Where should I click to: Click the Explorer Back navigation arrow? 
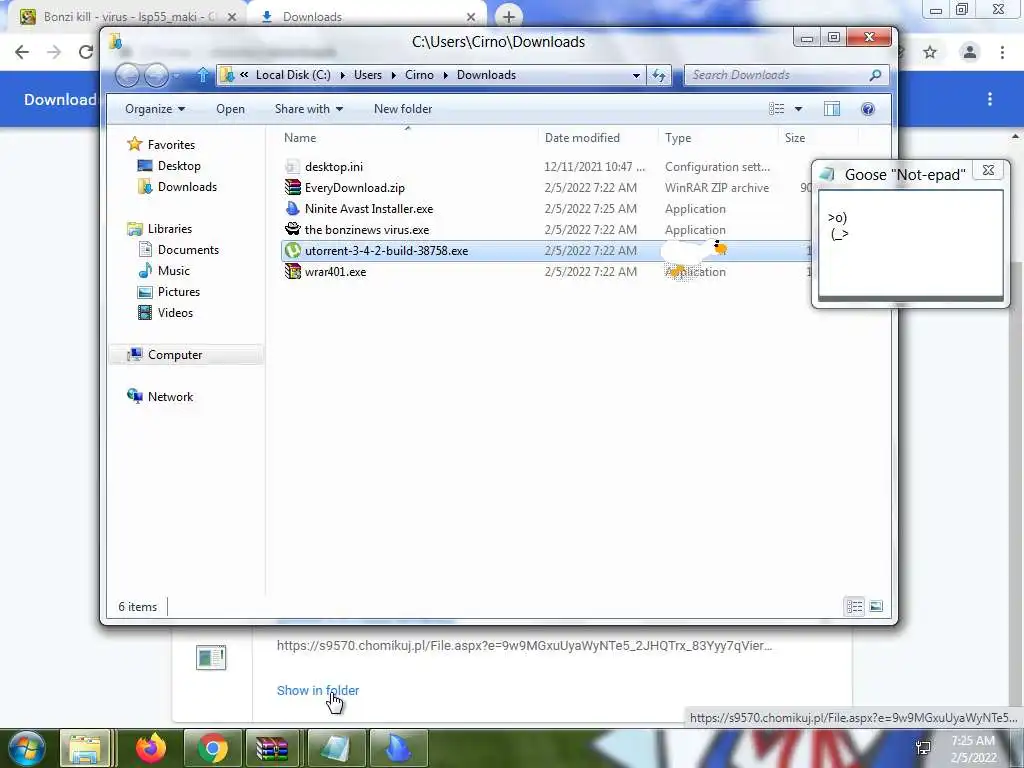pos(127,76)
